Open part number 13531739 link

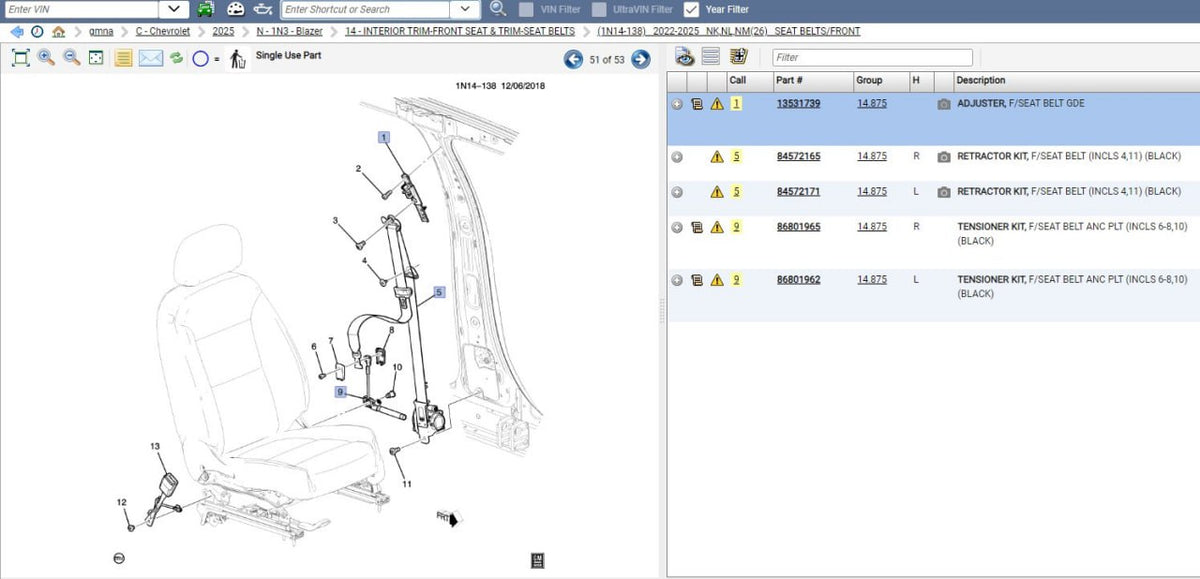[798, 104]
